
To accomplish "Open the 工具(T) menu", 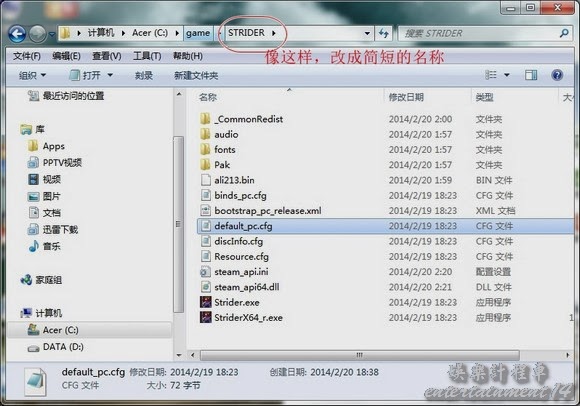I will pos(147,56).
